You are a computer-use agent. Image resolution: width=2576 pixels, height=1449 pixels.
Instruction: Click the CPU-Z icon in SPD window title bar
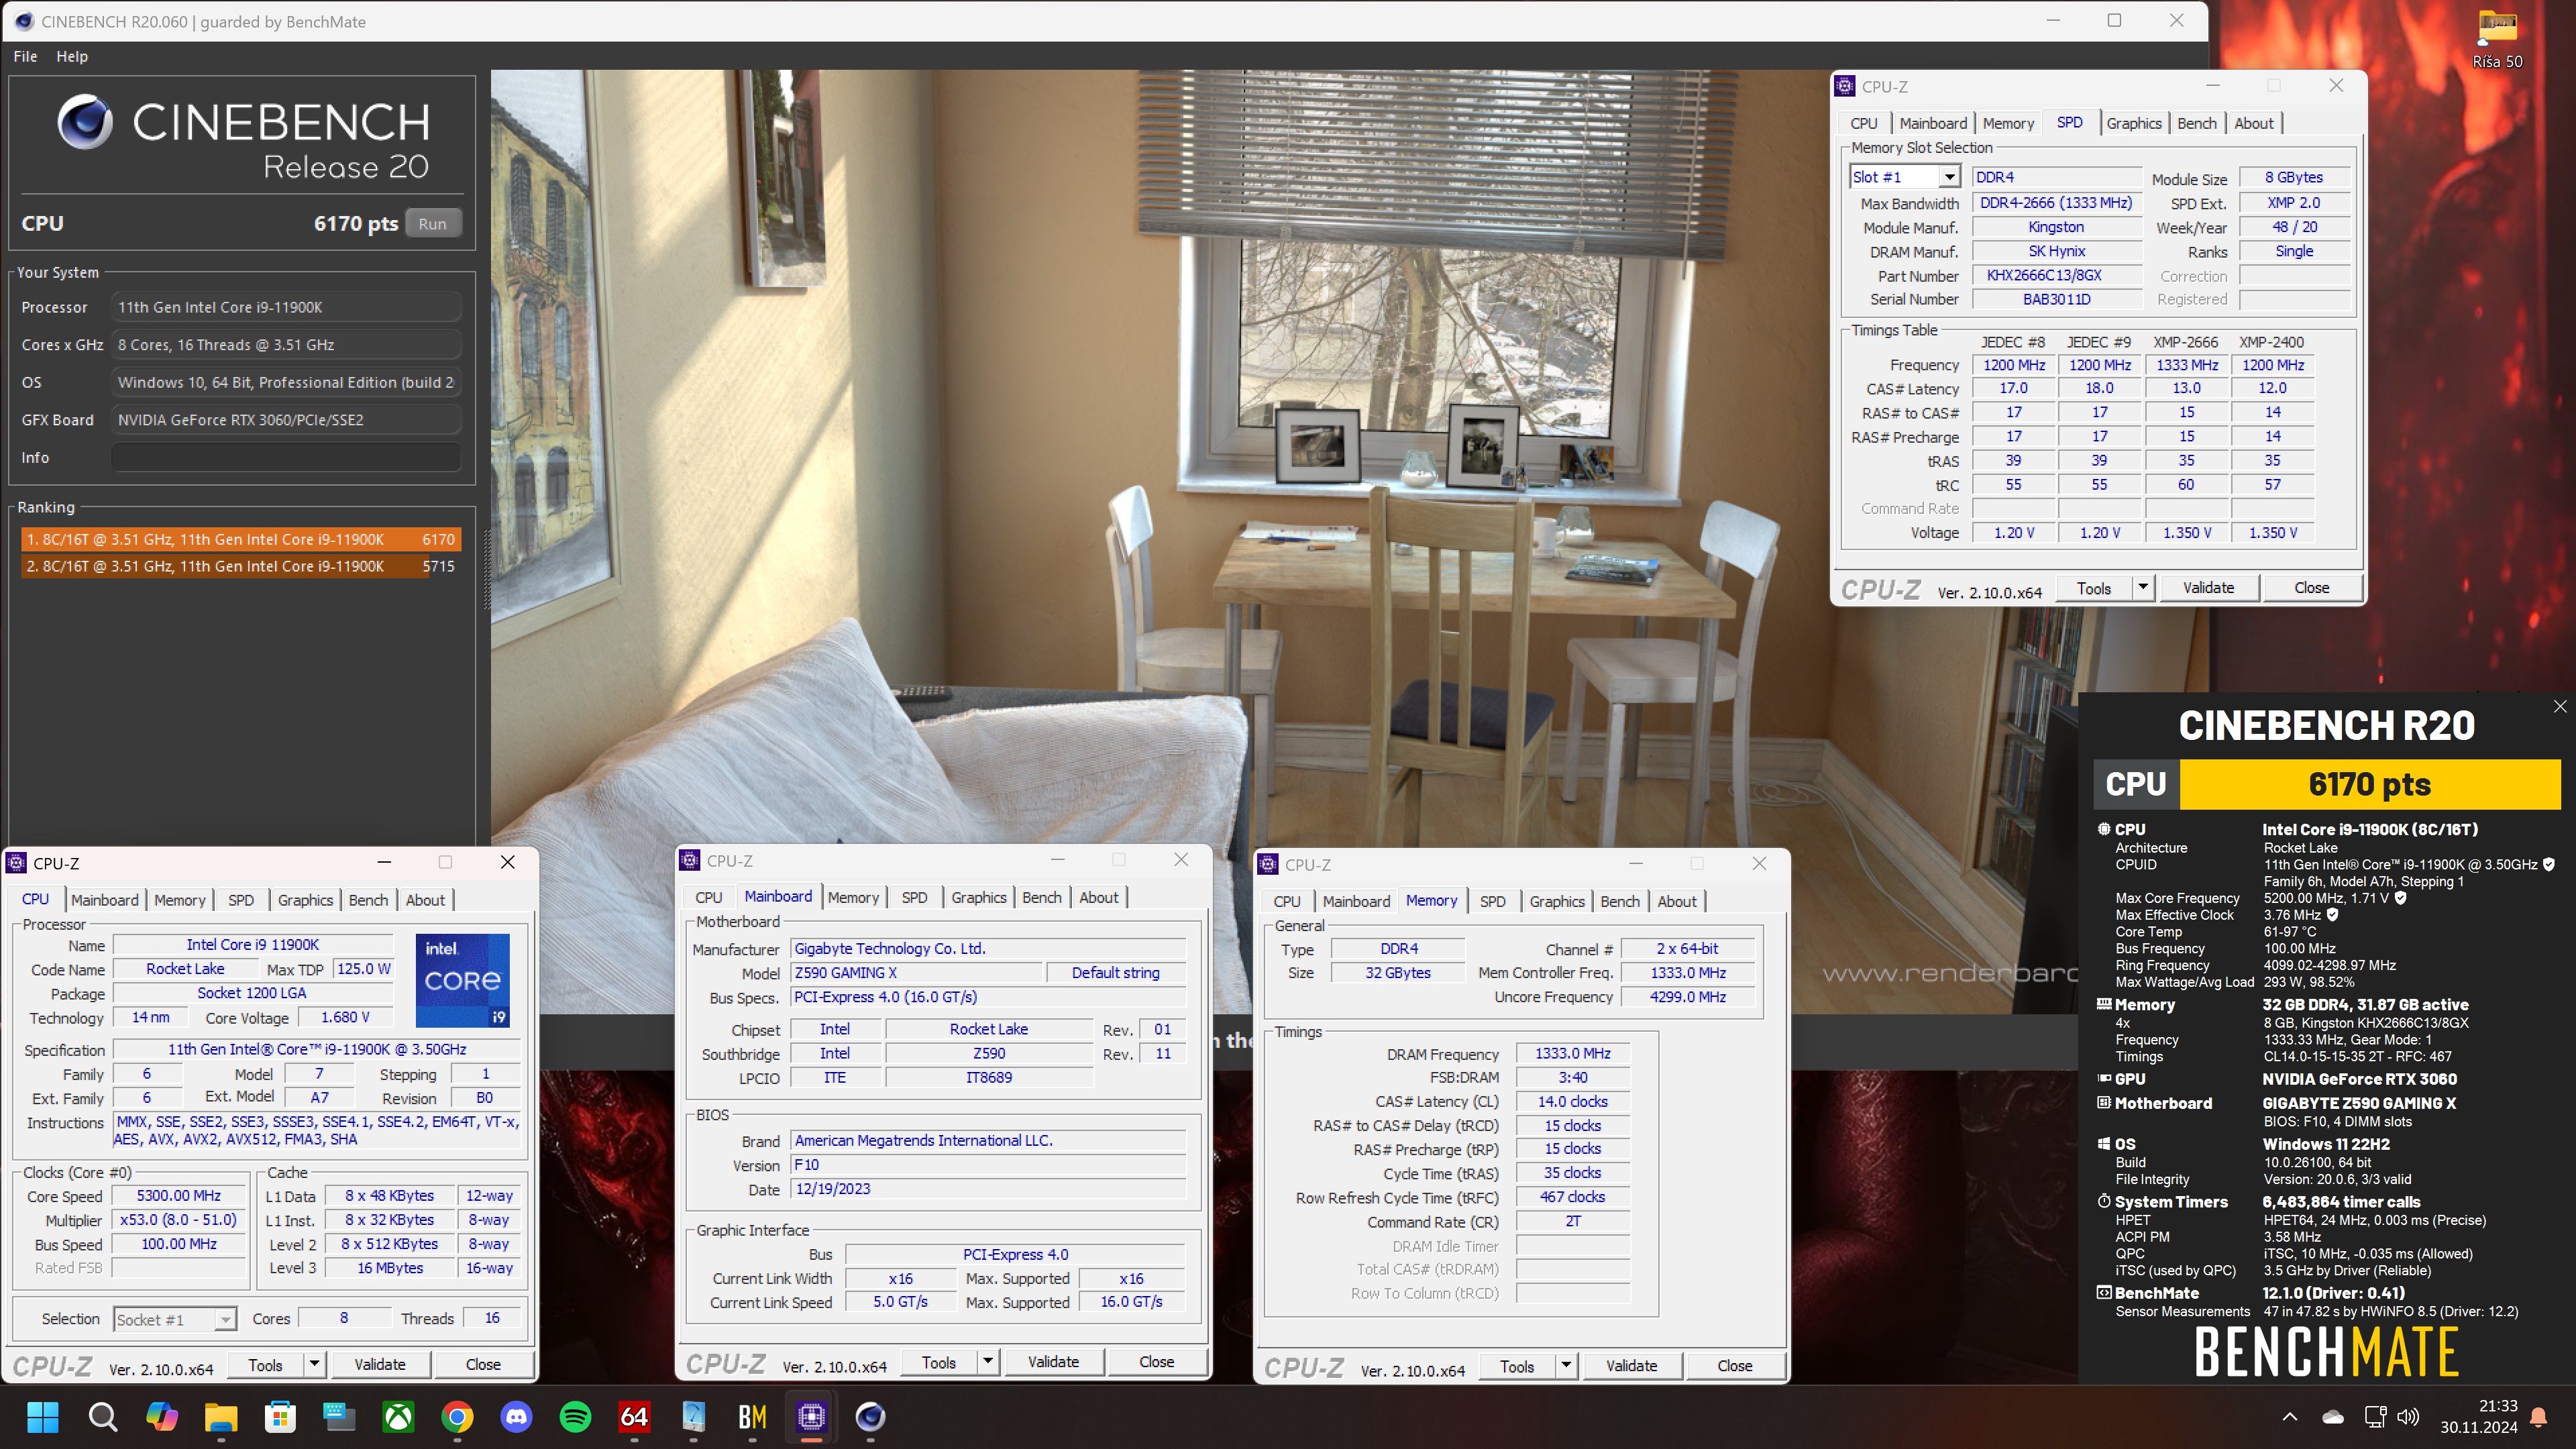pos(1845,86)
